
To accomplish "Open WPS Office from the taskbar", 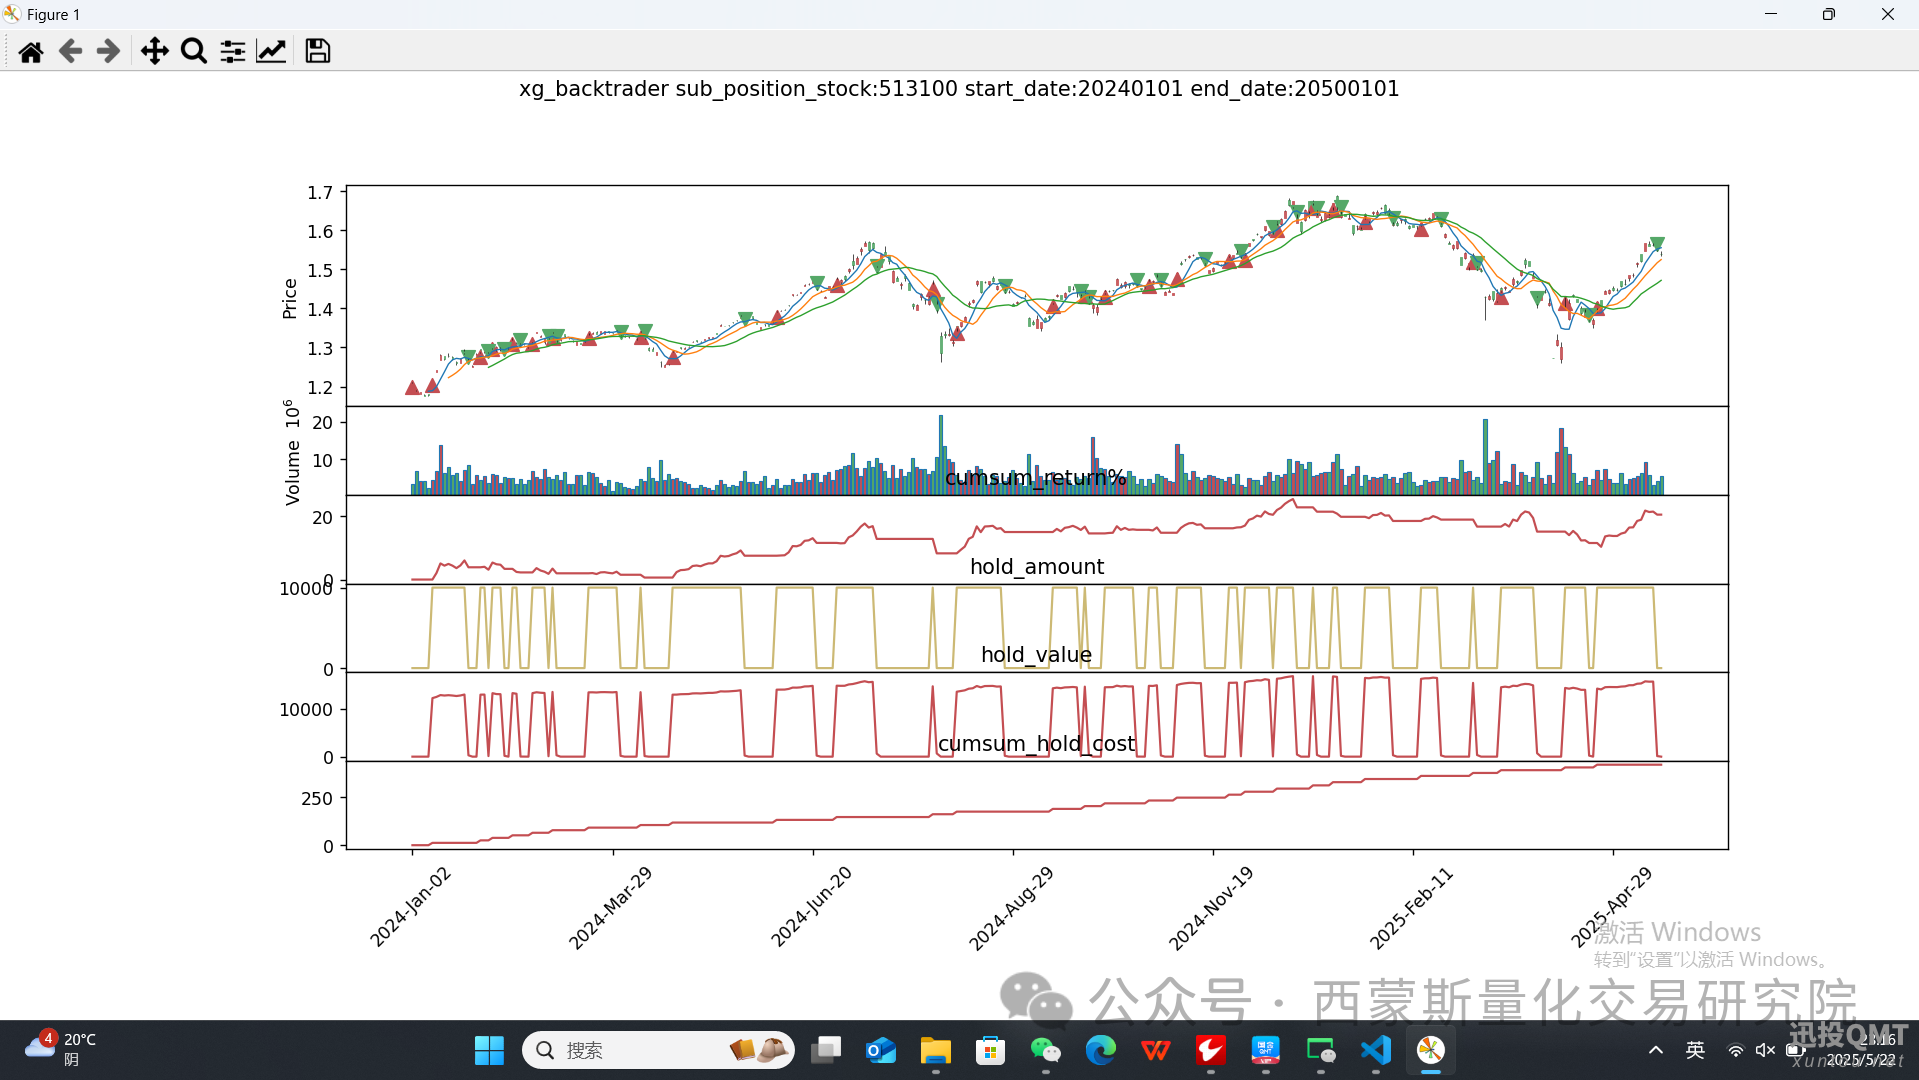I will 1156,1050.
